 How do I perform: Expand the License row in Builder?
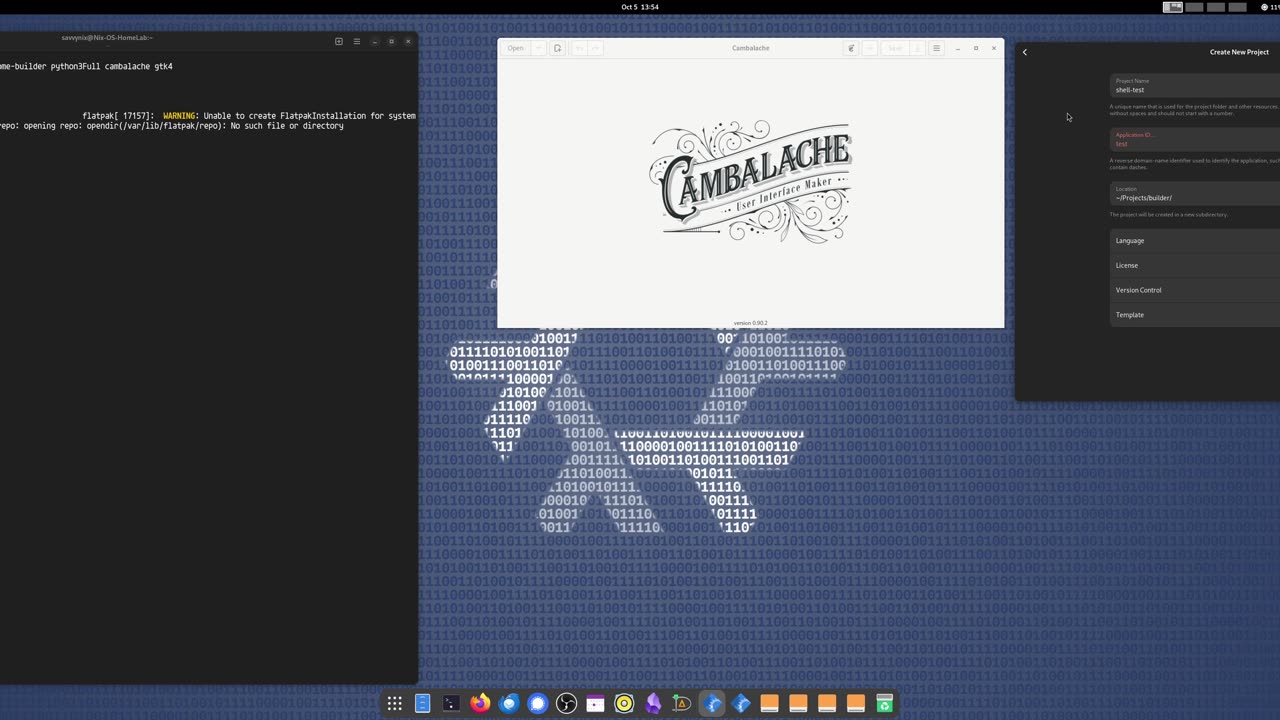coord(1195,265)
